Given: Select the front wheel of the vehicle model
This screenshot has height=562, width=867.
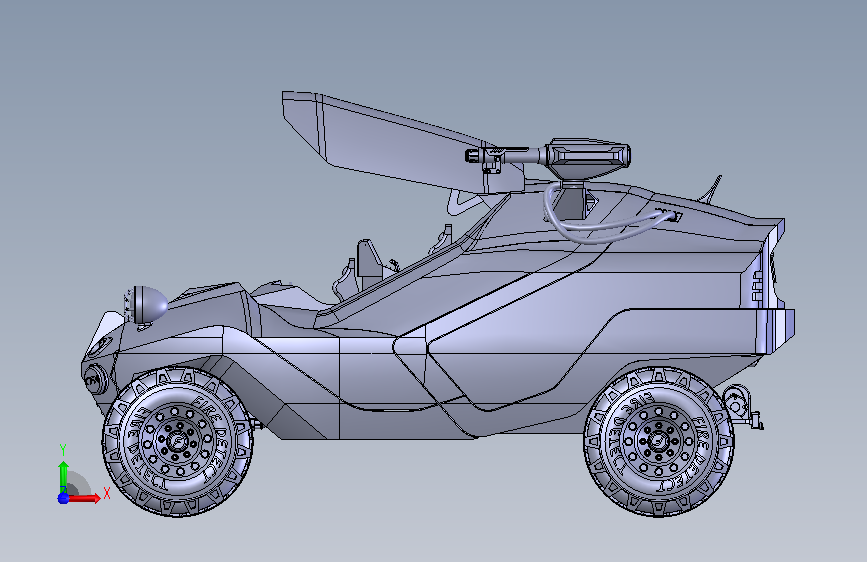Looking at the screenshot, I should click(x=178, y=441).
